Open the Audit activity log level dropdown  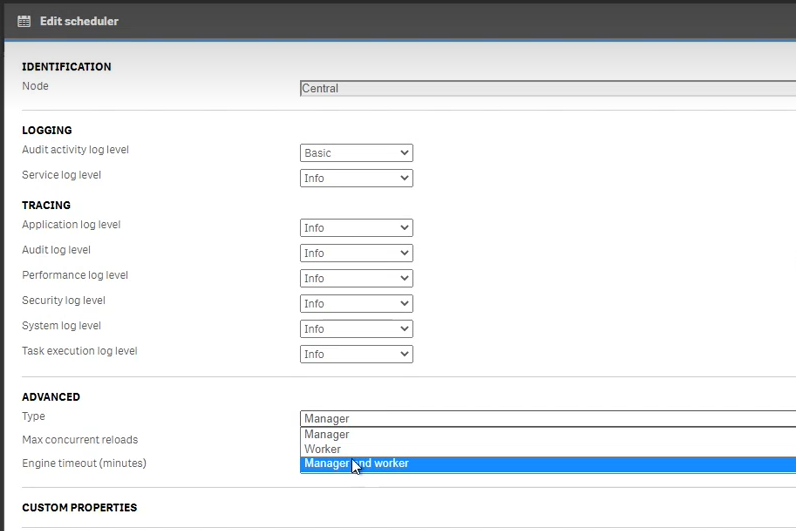click(356, 153)
